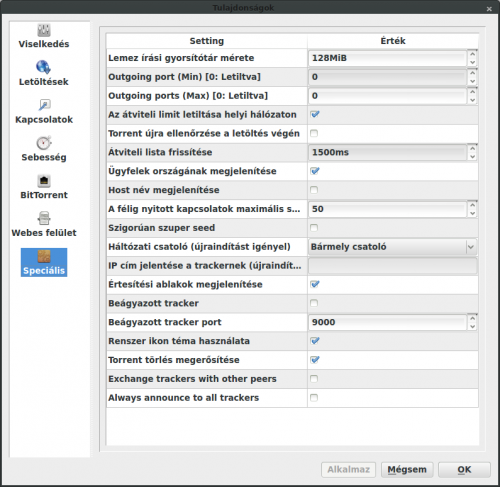Increase félig nyitott kapcsolatok maximum
500x487 pixels.
click(x=472, y=205)
